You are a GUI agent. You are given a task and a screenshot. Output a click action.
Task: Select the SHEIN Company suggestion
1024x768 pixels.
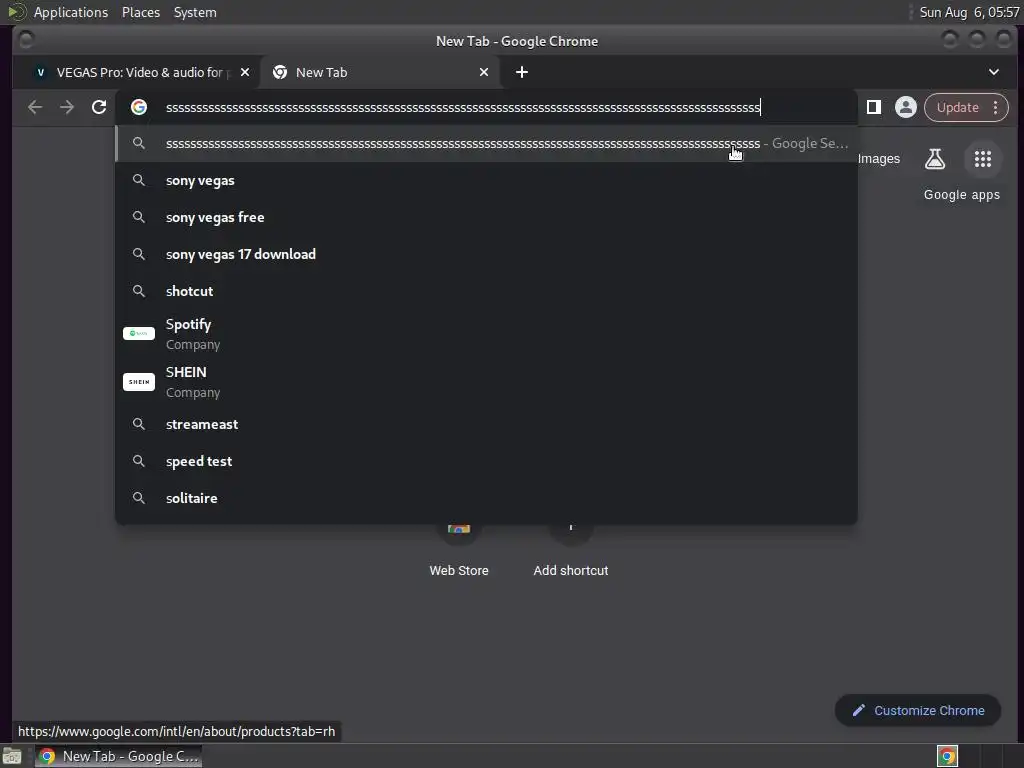(x=486, y=382)
